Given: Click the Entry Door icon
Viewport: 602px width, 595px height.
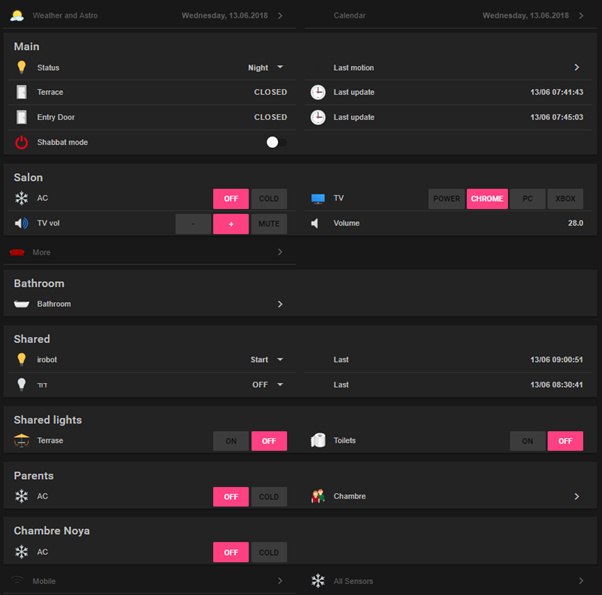Looking at the screenshot, I should (22, 117).
